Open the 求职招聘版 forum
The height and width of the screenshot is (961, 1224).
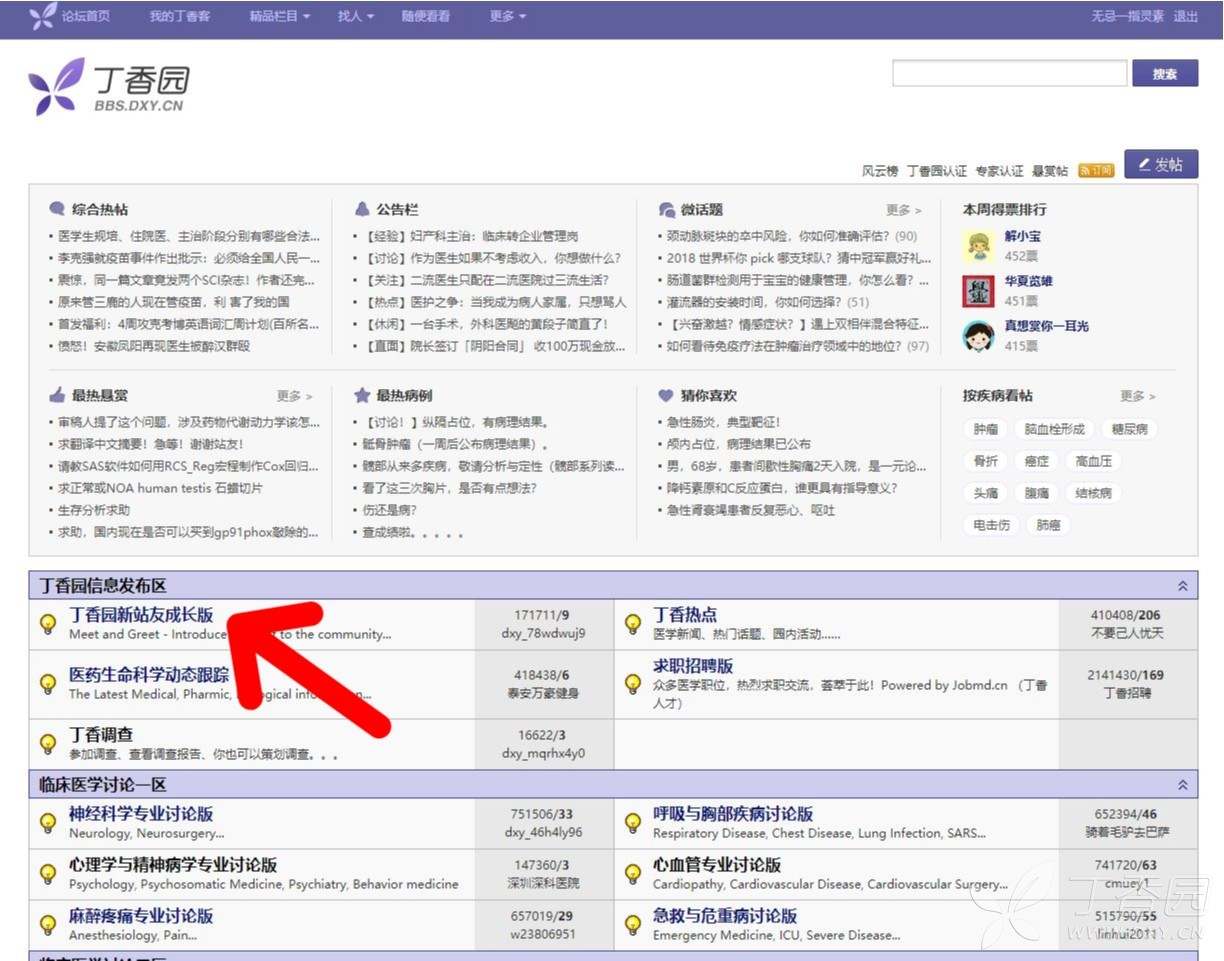point(693,666)
